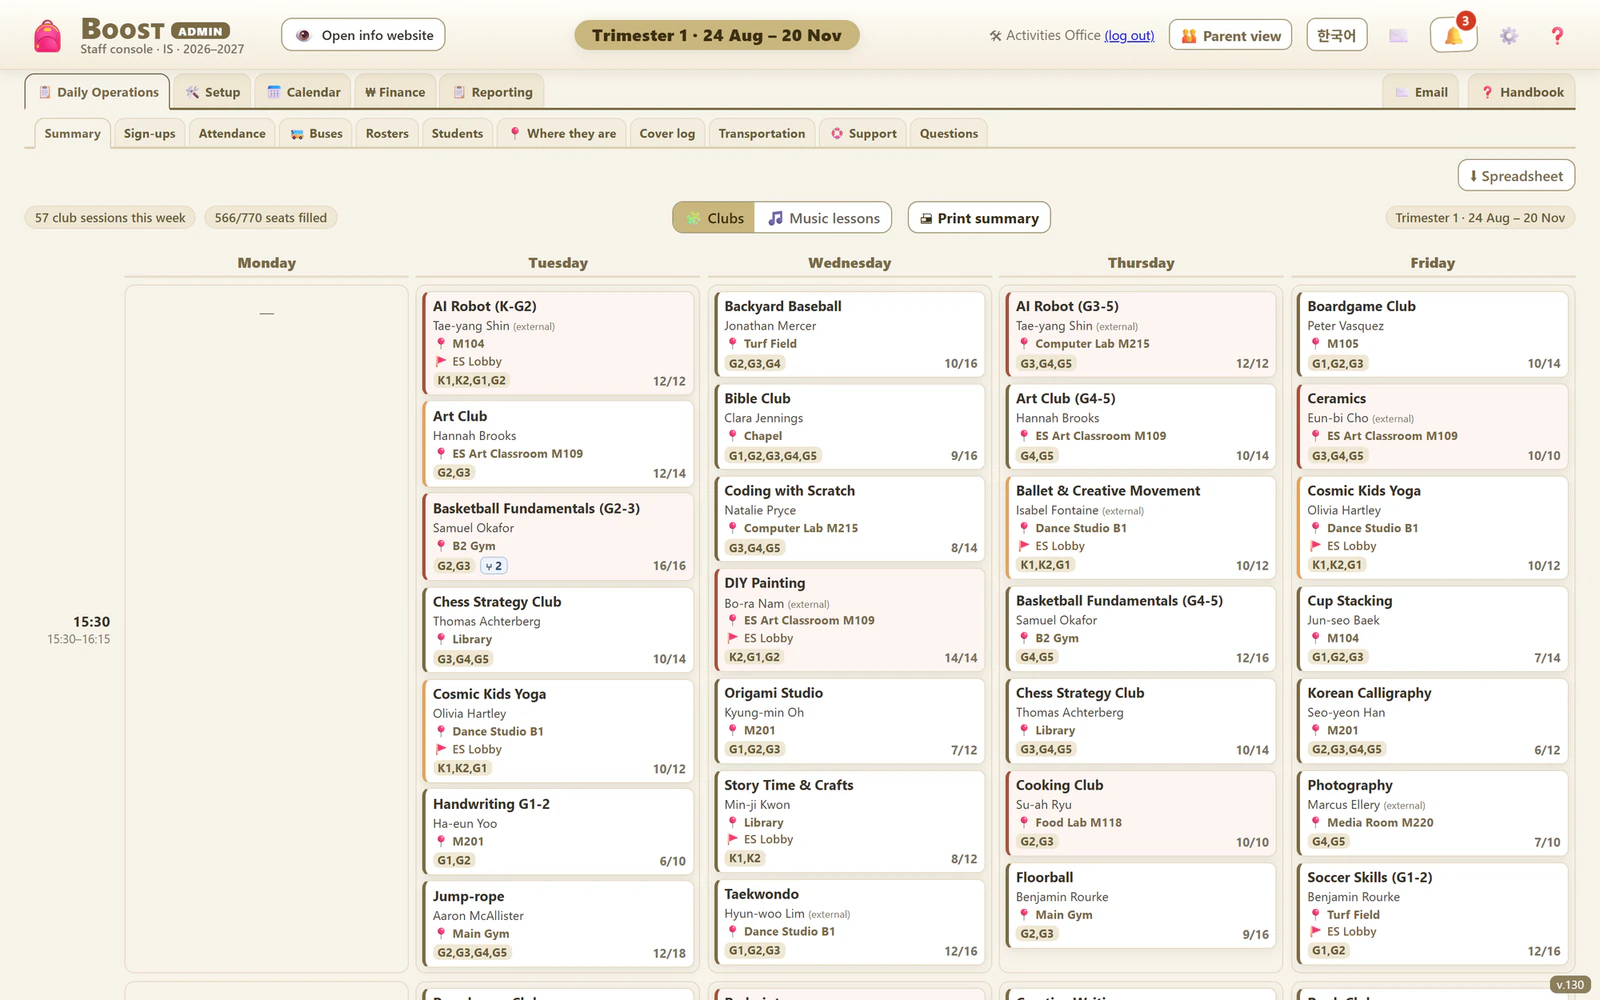
Task: Open the Finance tab
Action: (x=395, y=92)
